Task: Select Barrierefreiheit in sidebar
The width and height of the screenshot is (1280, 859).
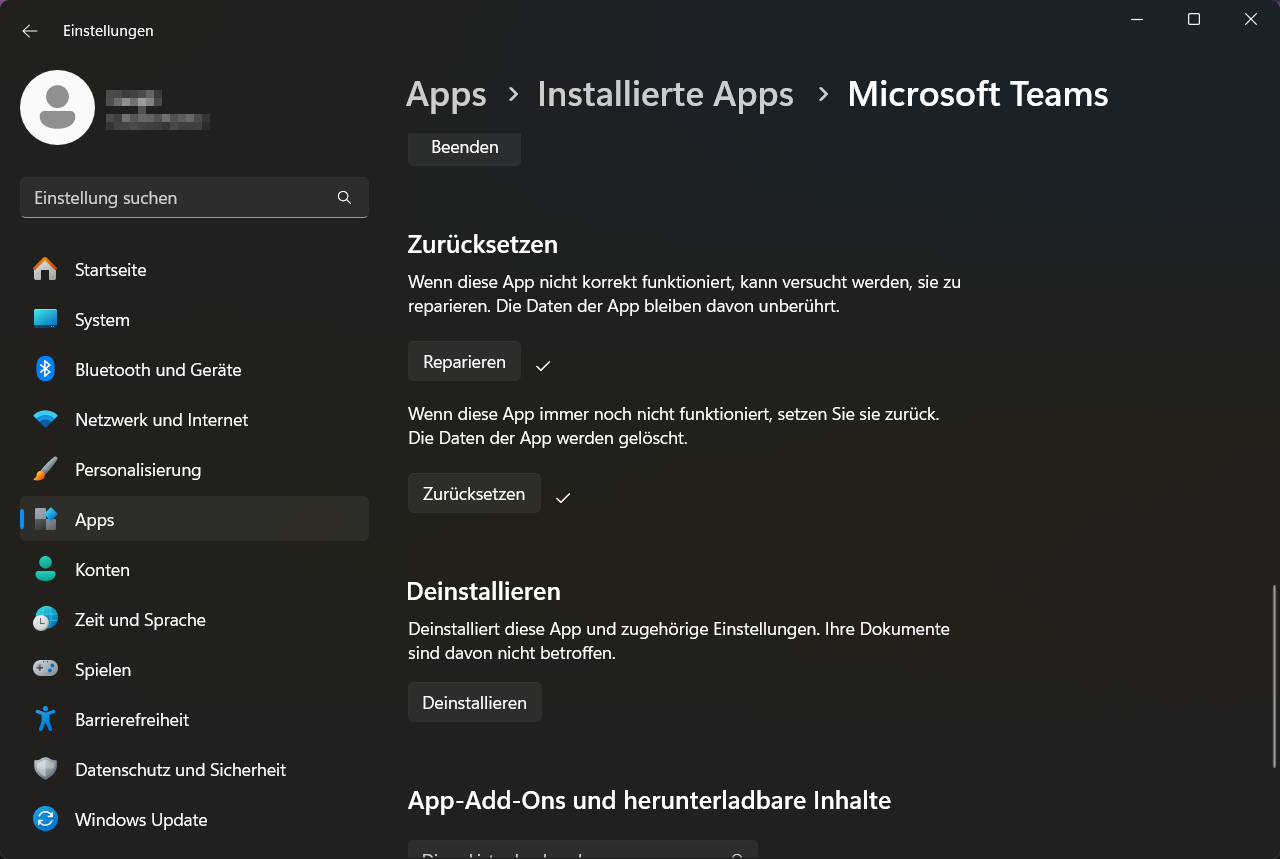Action: (194, 720)
